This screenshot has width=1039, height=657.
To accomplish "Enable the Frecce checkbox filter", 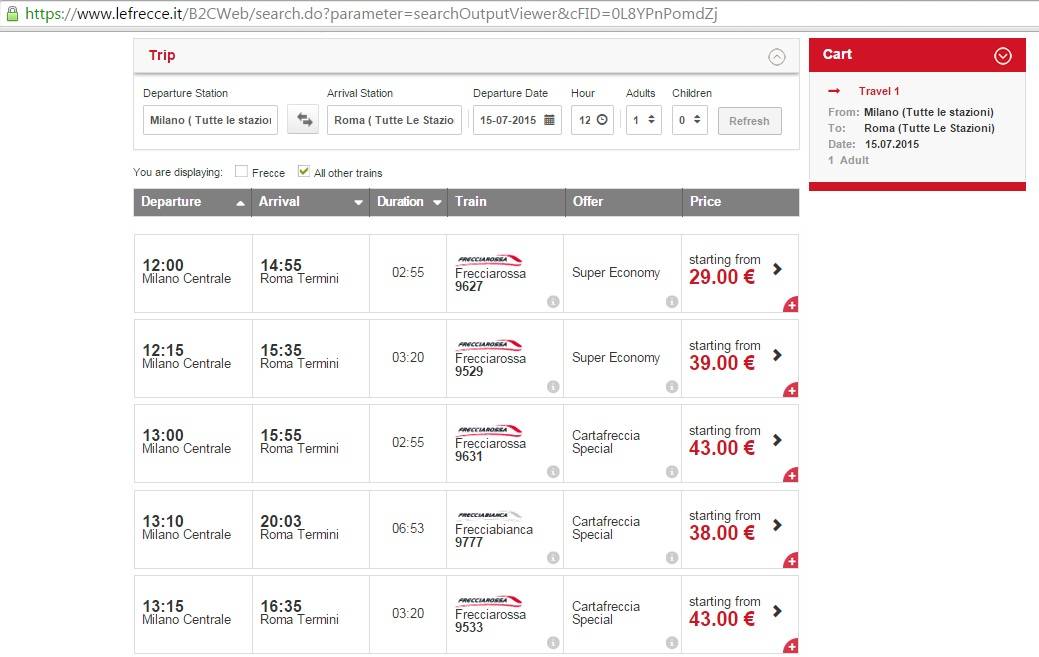I will [x=241, y=172].
